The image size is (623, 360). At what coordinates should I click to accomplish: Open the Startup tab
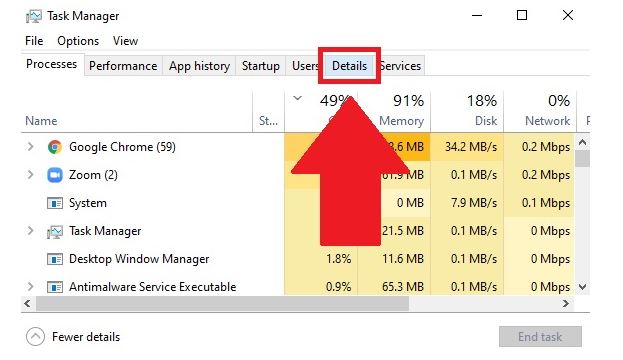coord(261,66)
